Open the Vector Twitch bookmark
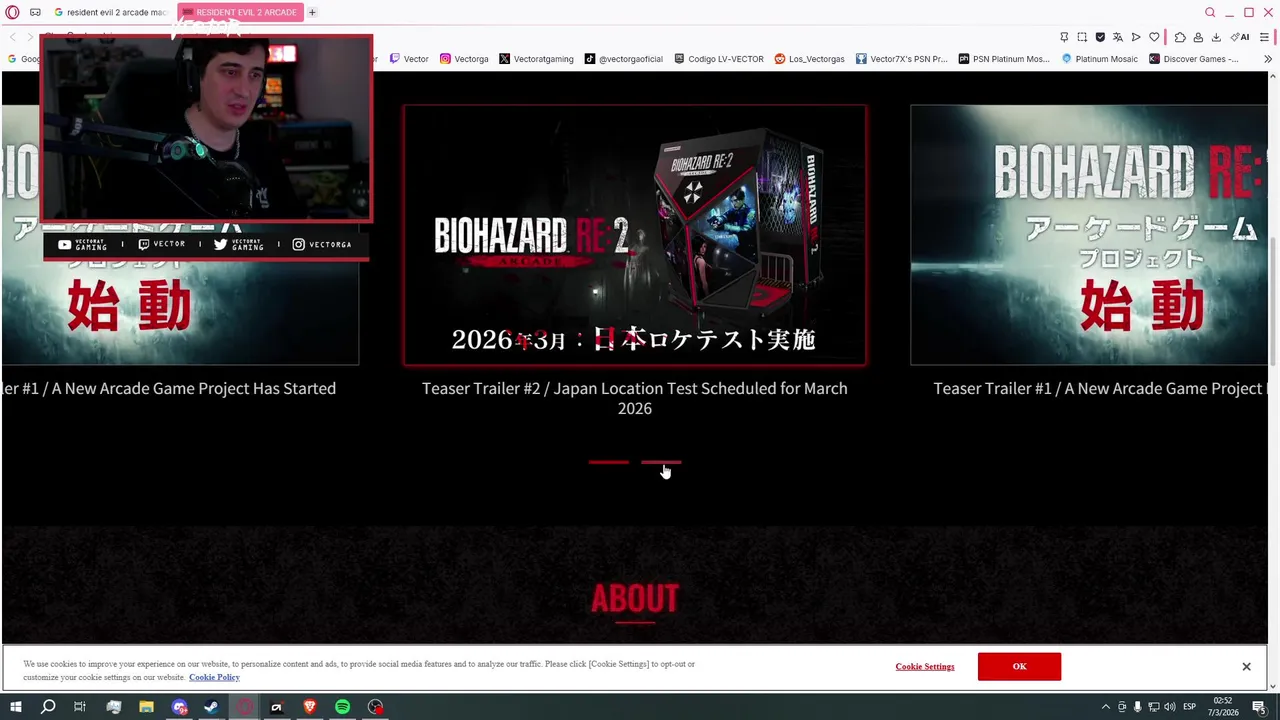Screen dimensions: 1280x720 tap(409, 59)
